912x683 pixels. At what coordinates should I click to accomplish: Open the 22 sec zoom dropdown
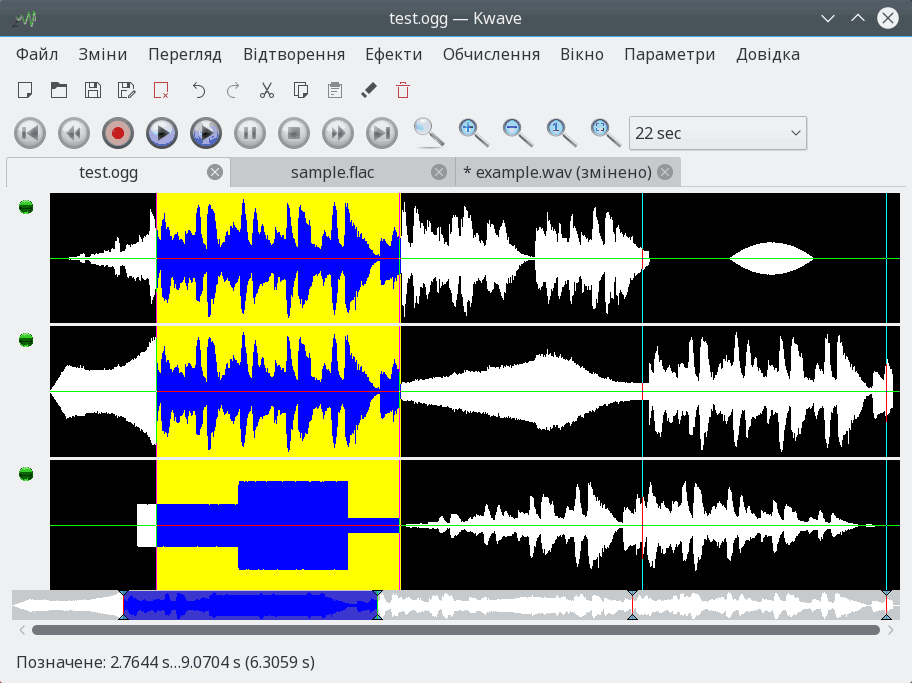tap(718, 133)
